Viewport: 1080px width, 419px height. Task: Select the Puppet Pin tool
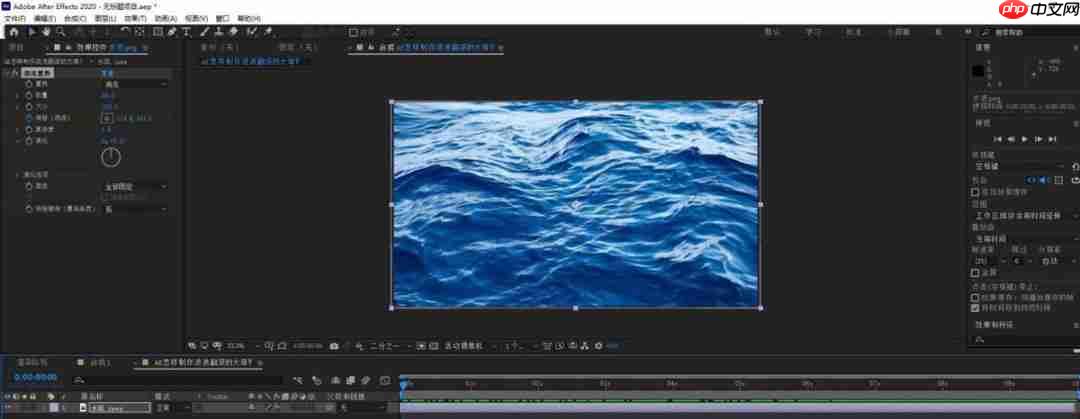(269, 32)
